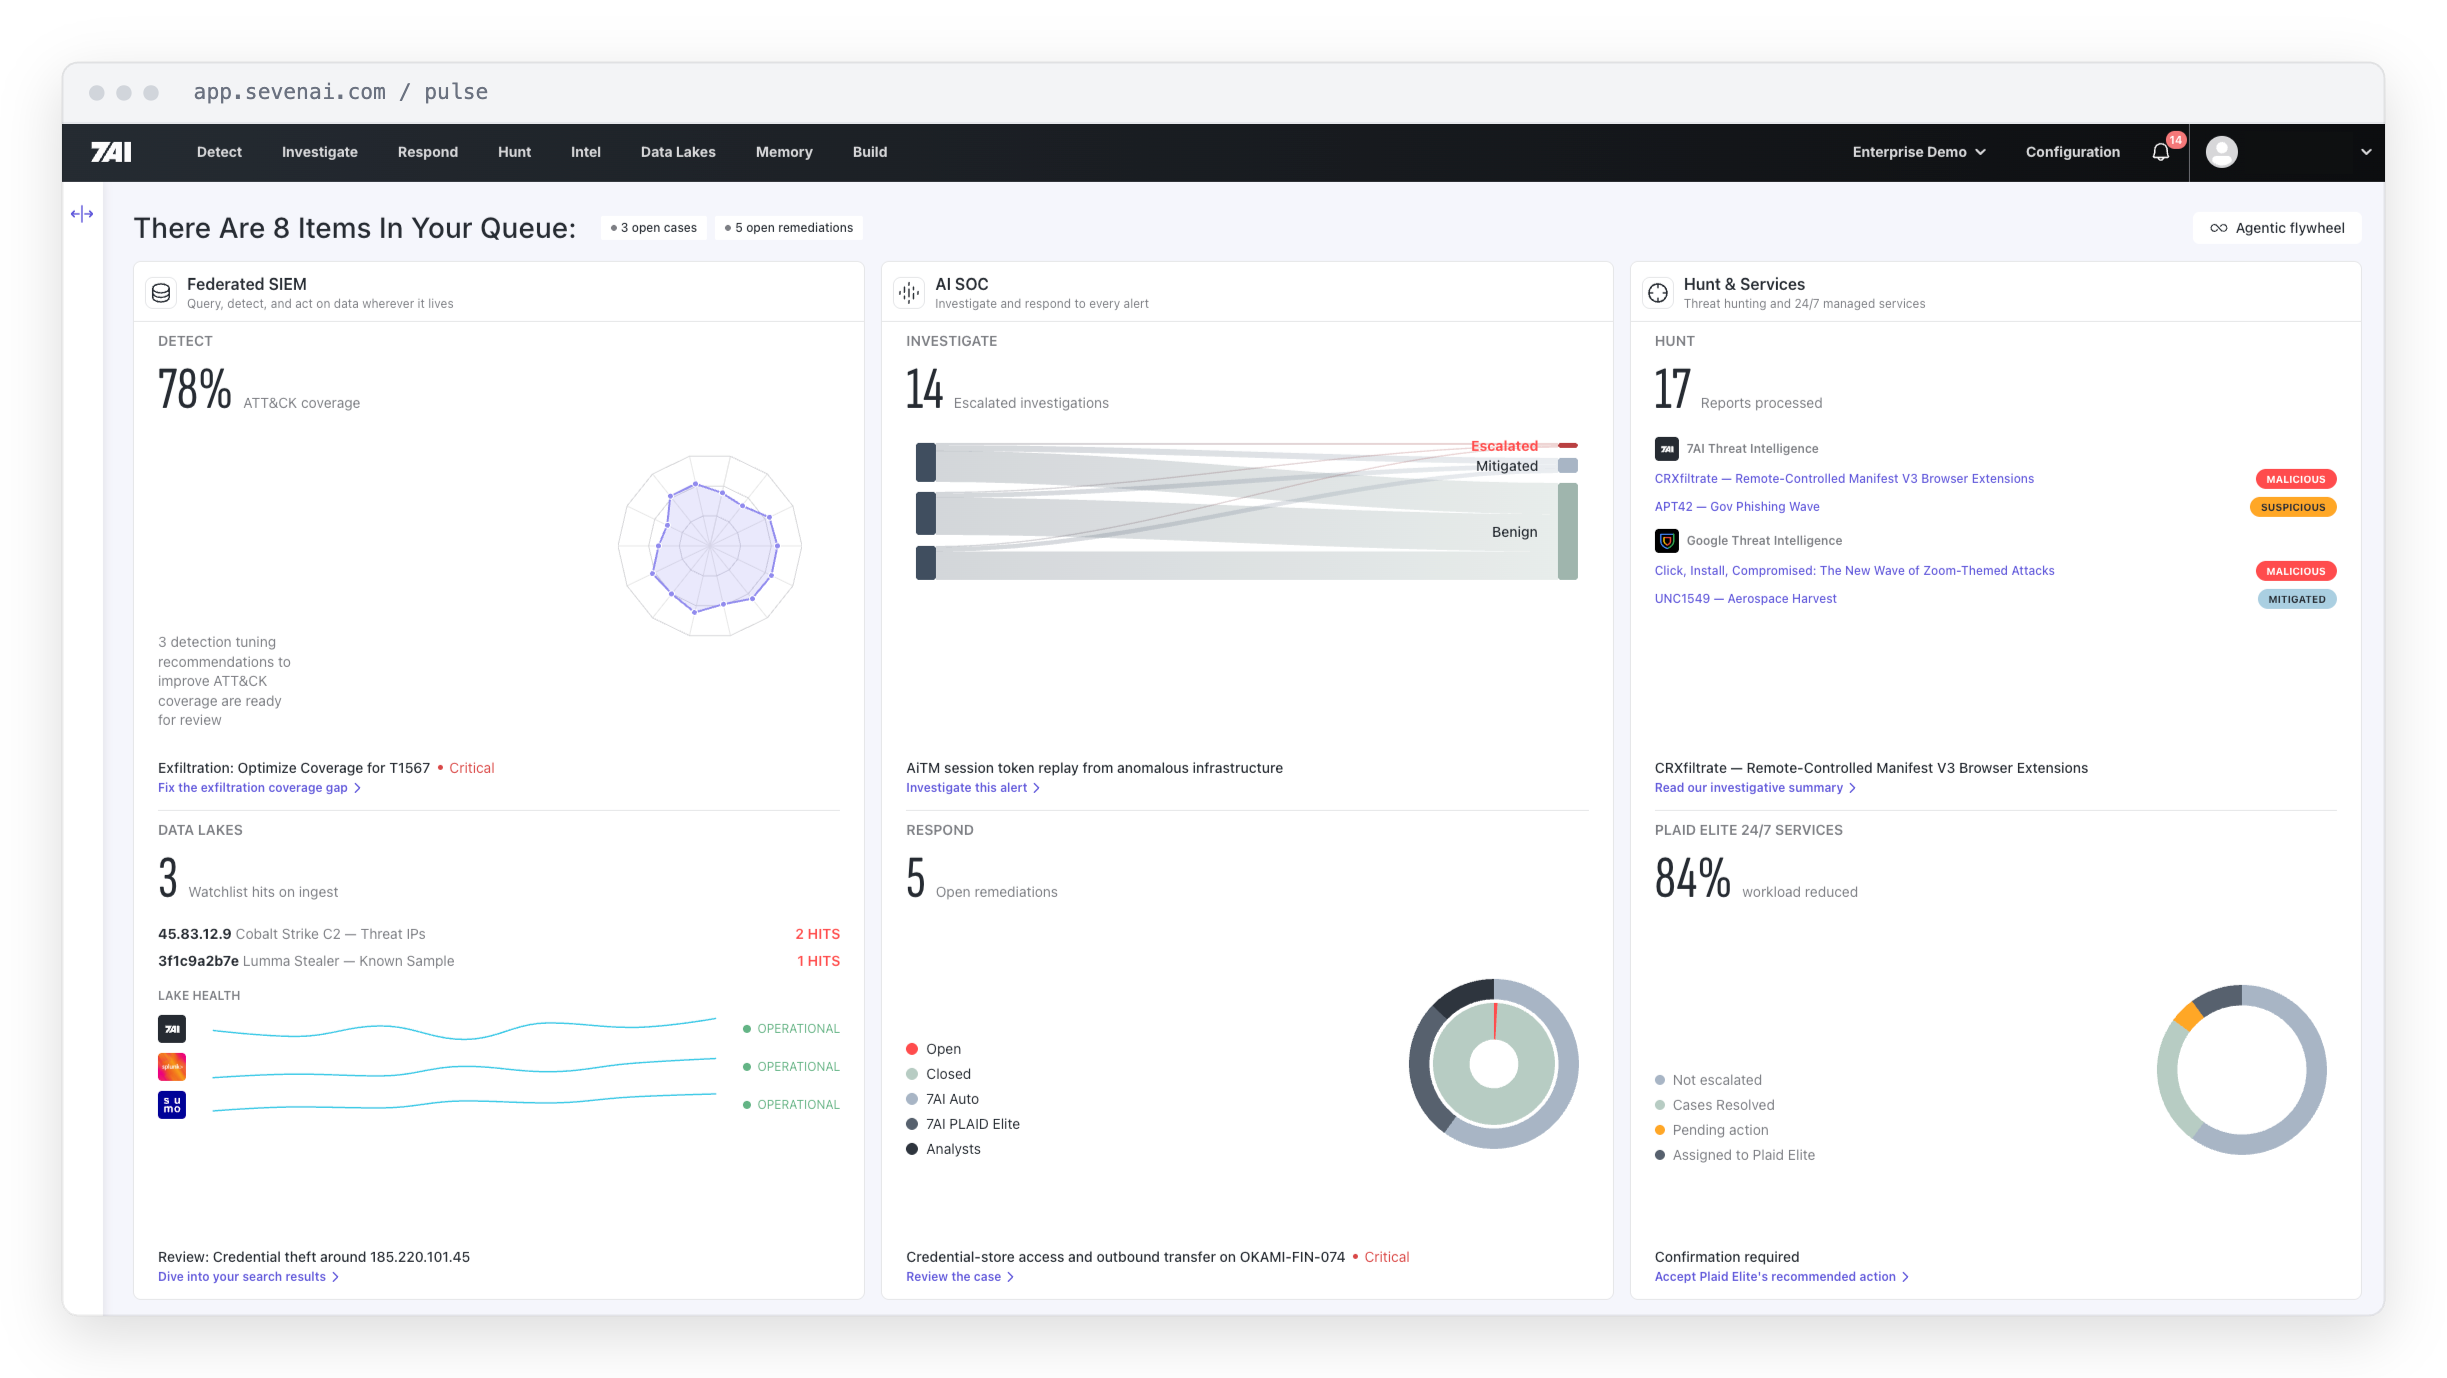Click the Federated SIEM database icon

[161, 292]
